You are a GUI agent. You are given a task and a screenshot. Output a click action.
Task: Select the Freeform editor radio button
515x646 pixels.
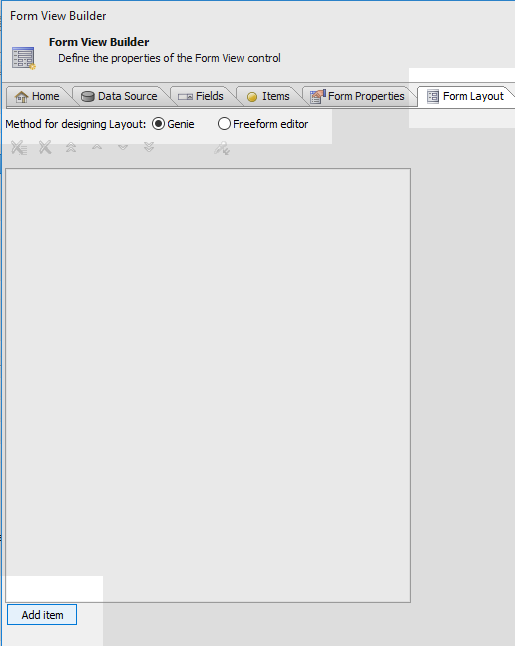coord(224,124)
